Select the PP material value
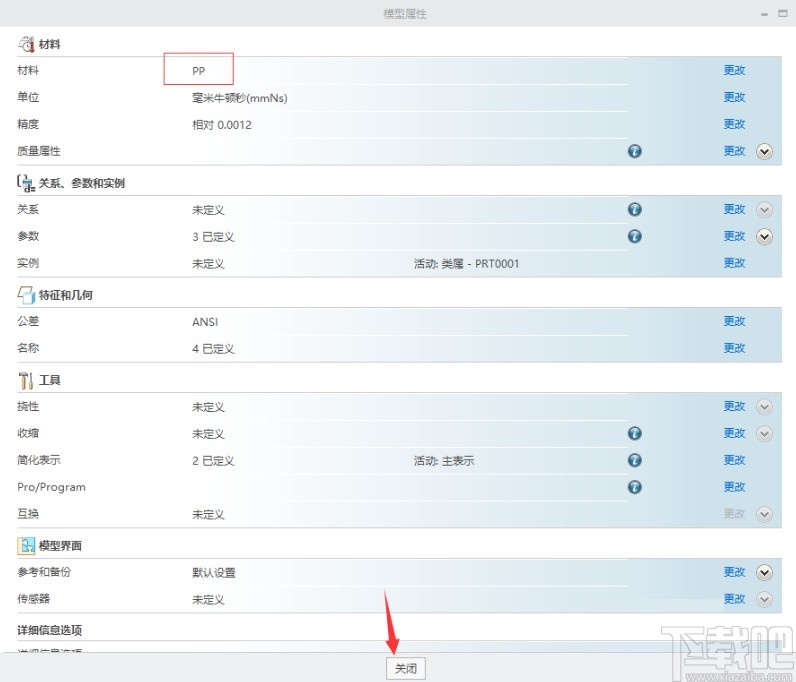Viewport: 796px width, 682px height. click(x=198, y=71)
